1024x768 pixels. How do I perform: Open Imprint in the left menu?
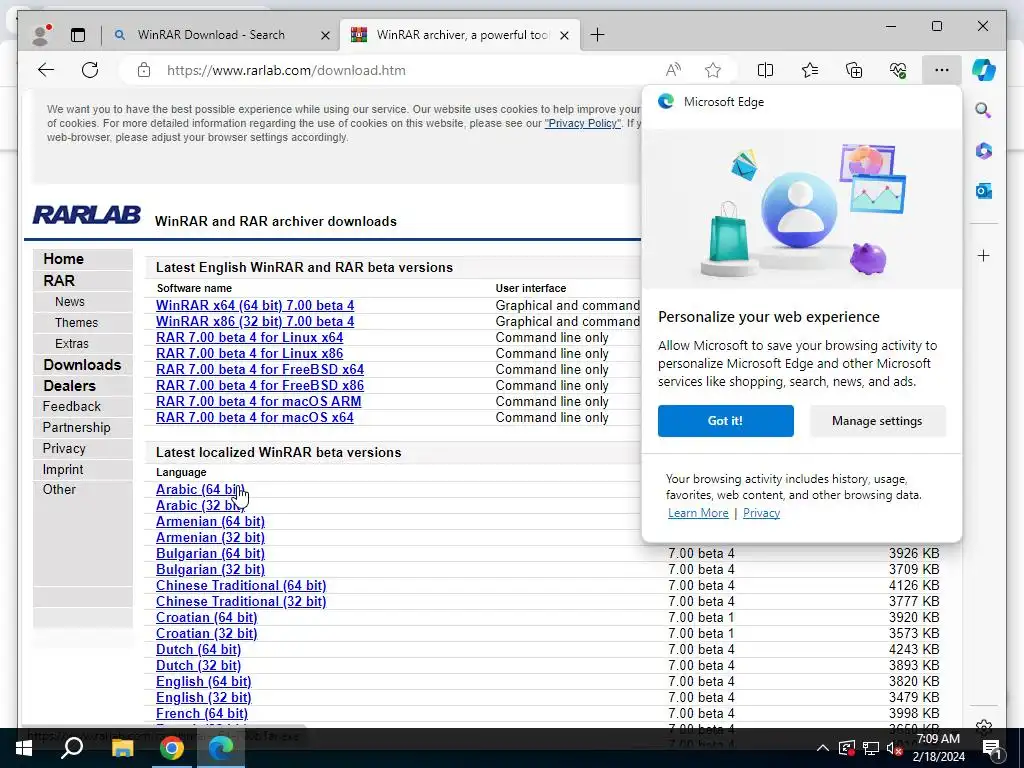(63, 469)
